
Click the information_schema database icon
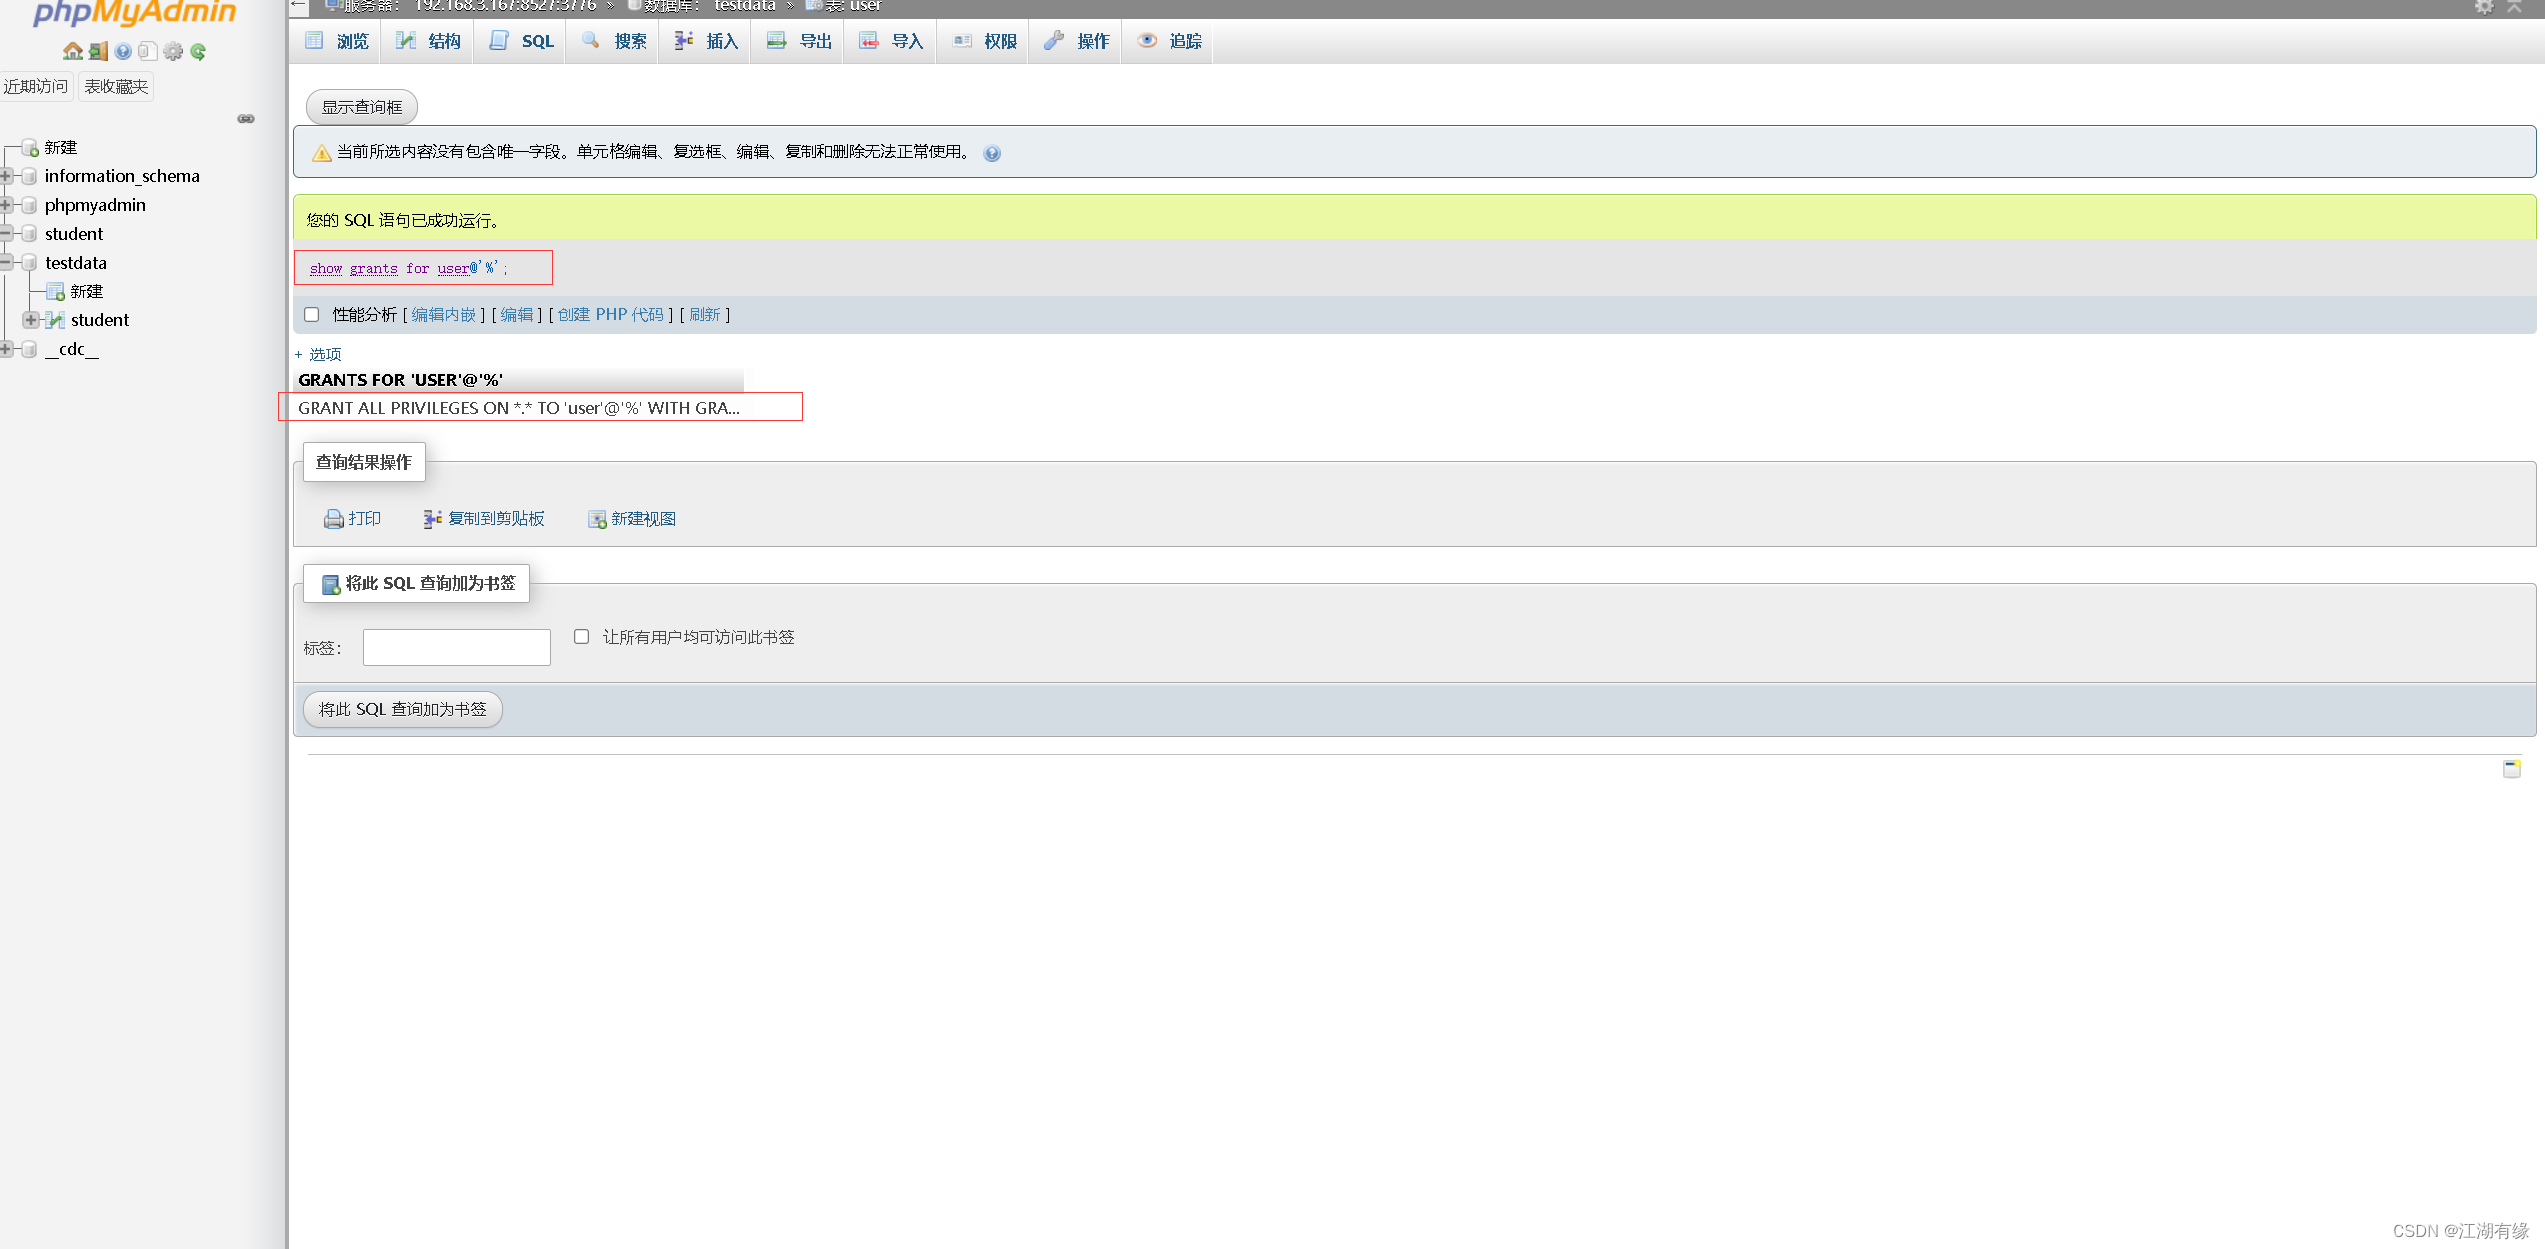30,176
